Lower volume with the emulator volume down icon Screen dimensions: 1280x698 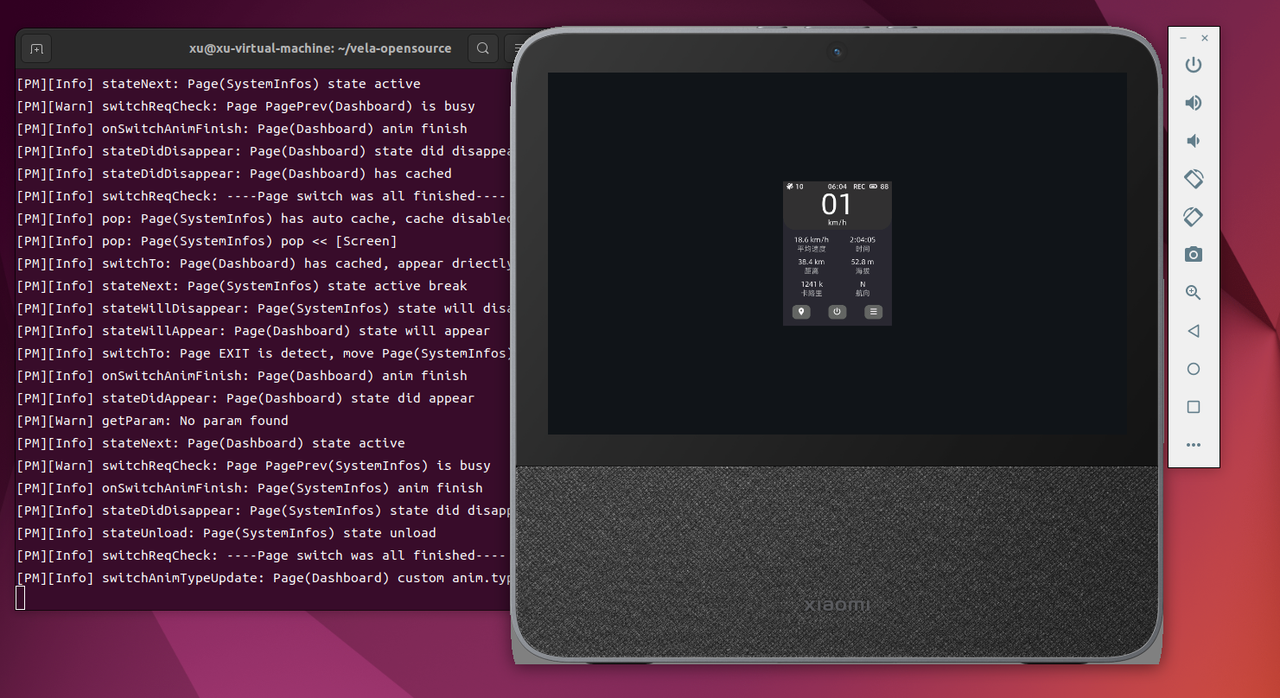point(1193,141)
